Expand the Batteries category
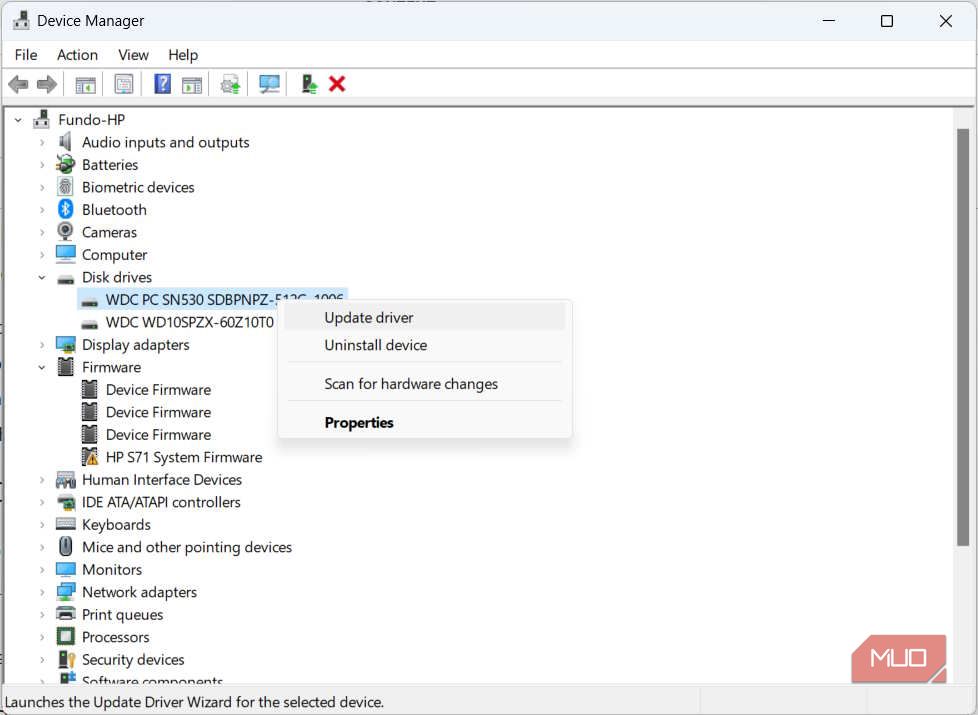 click(x=42, y=165)
